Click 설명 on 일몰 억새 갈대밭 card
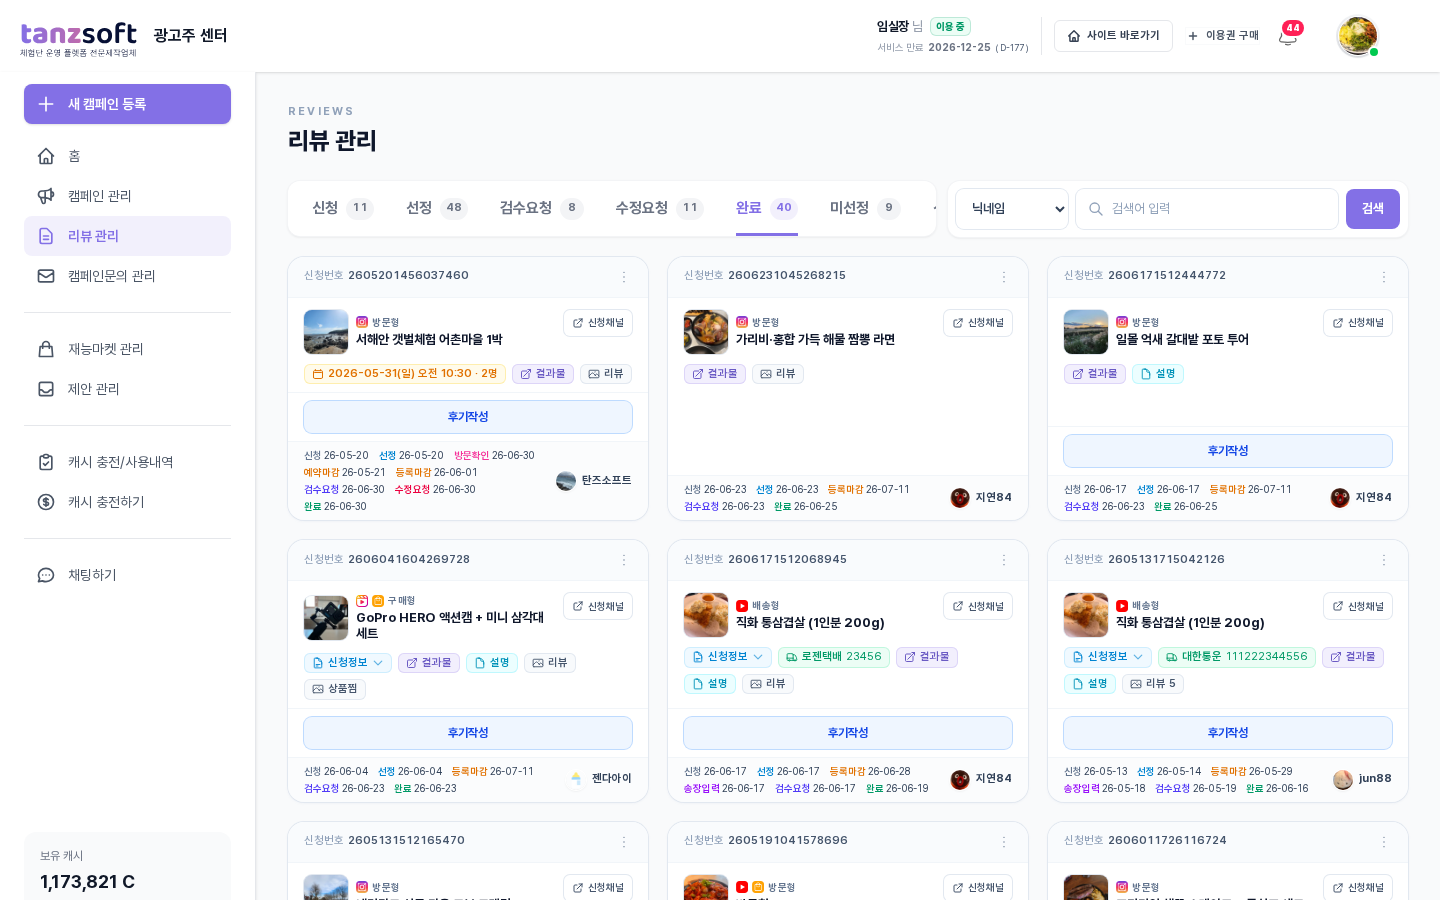Image resolution: width=1440 pixels, height=900 pixels. (x=1158, y=374)
